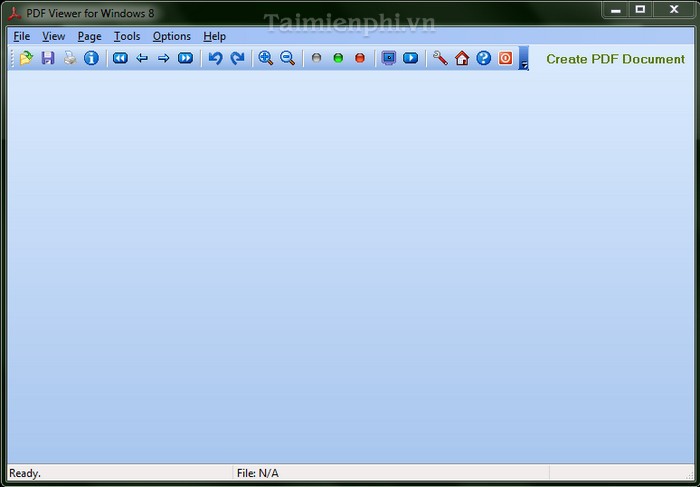Click the orange exit power icon
Screen dimensions: 700x487
point(505,58)
